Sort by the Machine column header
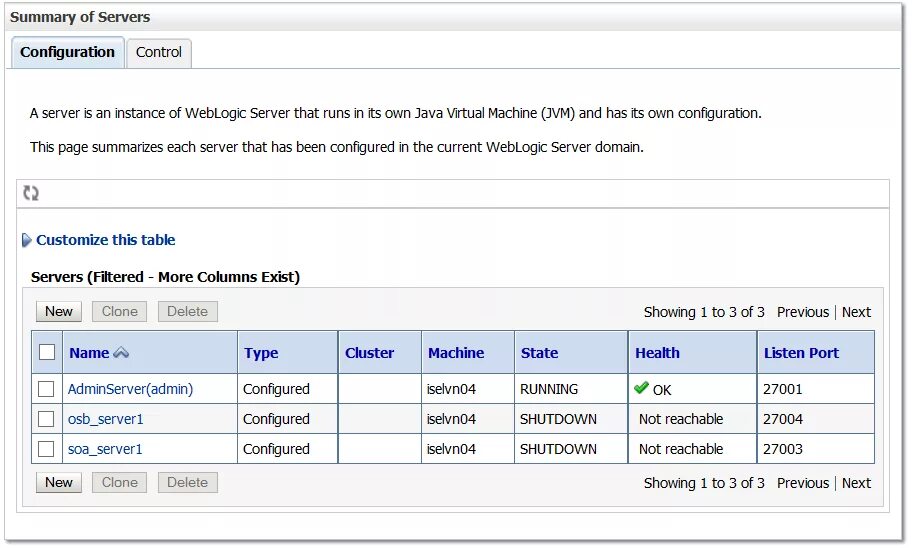 click(456, 353)
